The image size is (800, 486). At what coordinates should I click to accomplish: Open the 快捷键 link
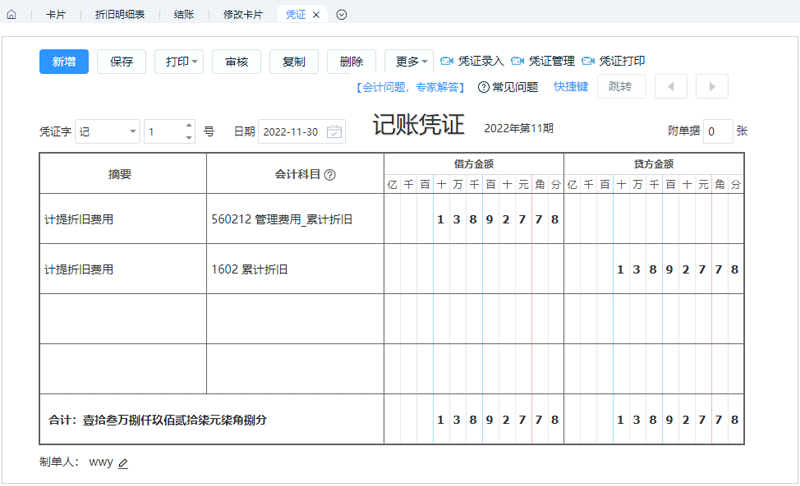point(571,87)
